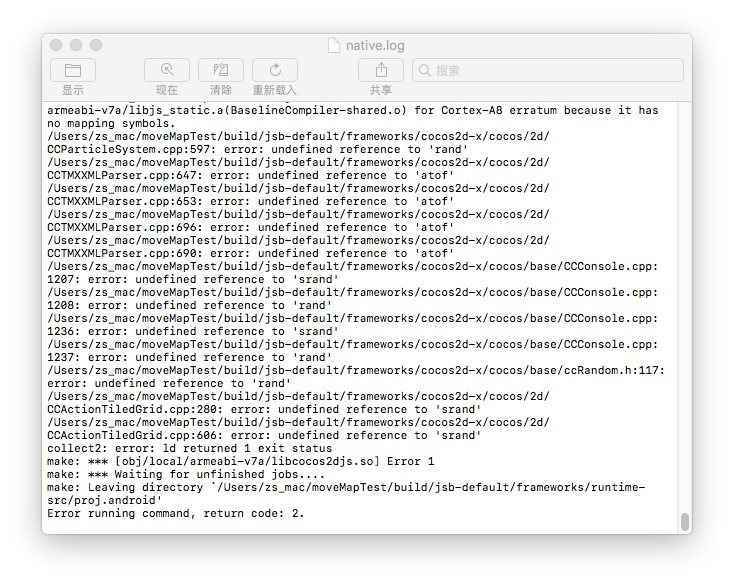Click the 'make: *** Waiting for unfinished jobs....' line
The height and width of the screenshot is (584, 734).
pos(186,474)
